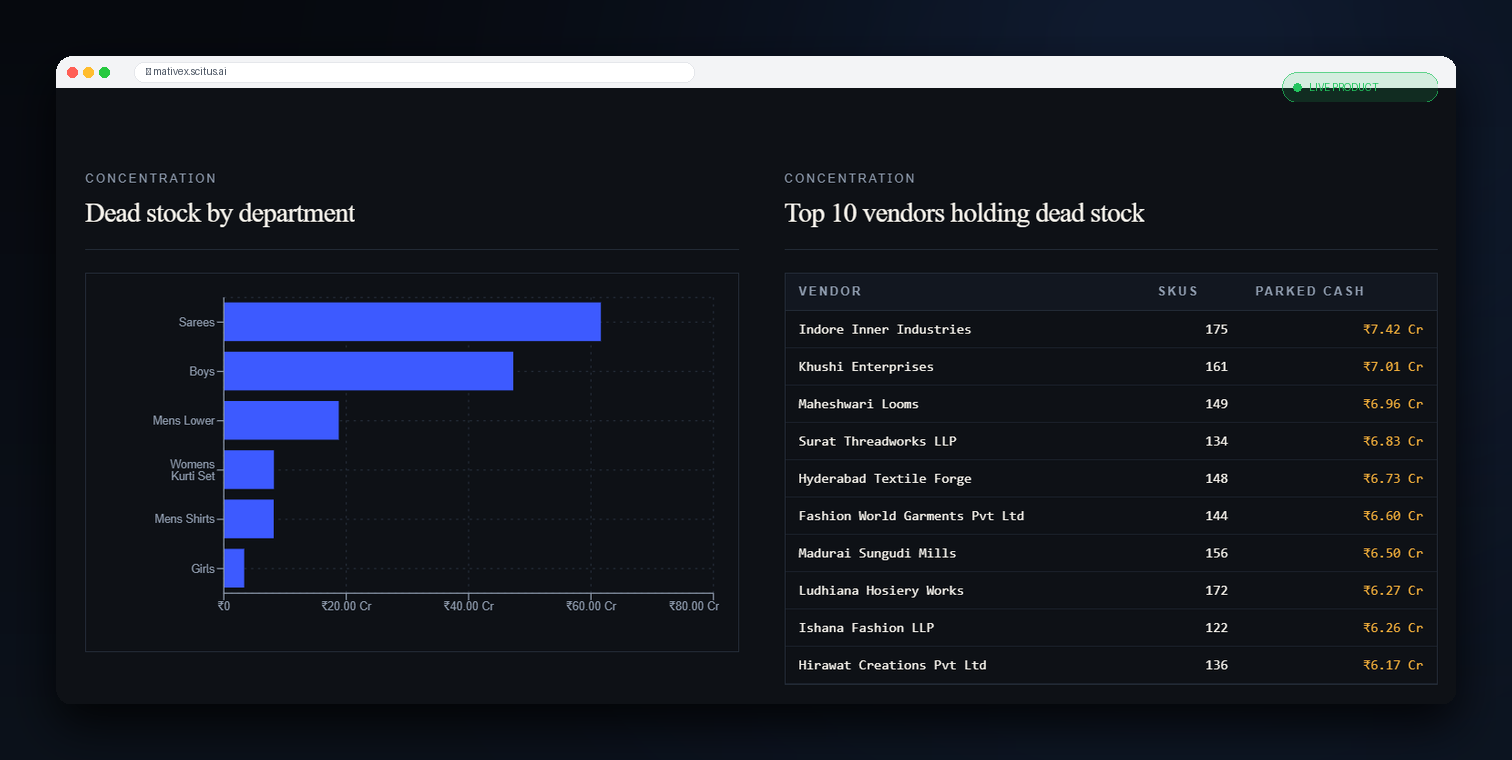Screen dimensions: 1512x760
Task: Select the Fashion World Garments Pvt Ltd row
Action: pyautogui.click(x=1111, y=516)
